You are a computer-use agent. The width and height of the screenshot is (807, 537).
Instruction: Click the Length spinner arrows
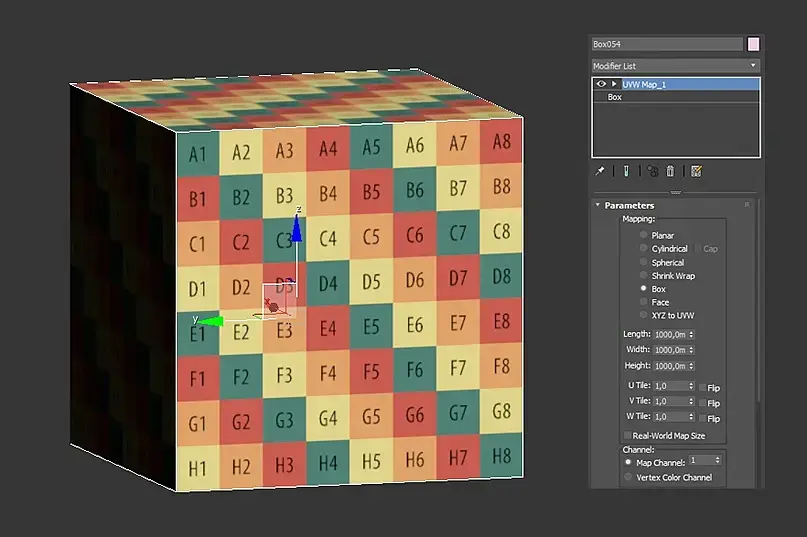pos(691,335)
